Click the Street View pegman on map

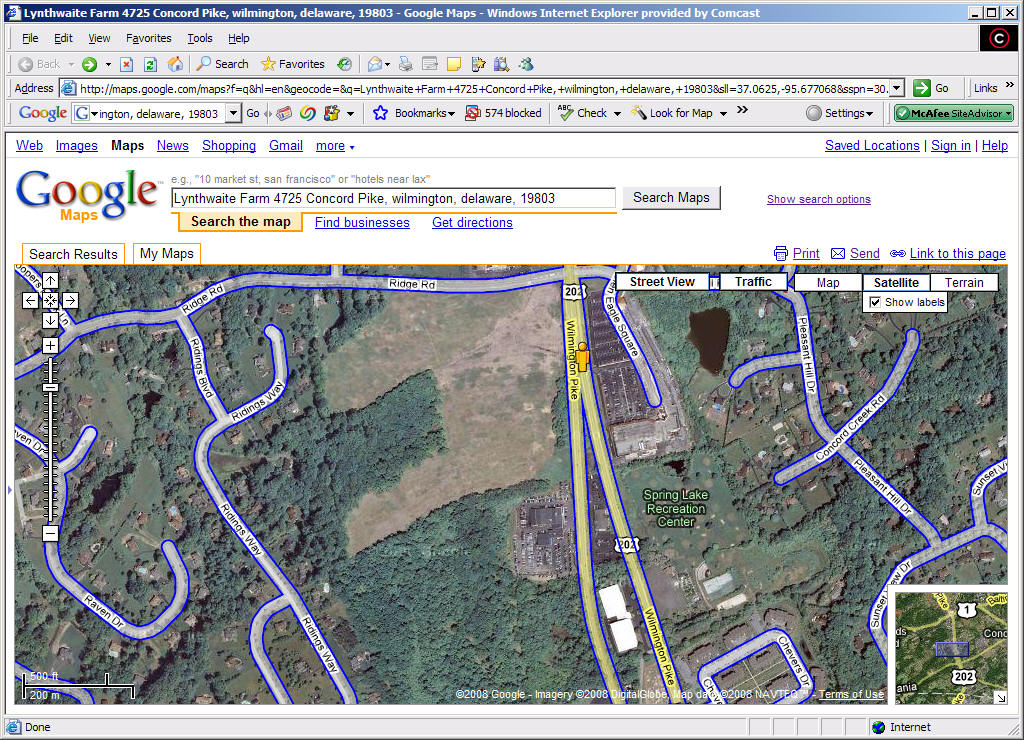pos(583,357)
